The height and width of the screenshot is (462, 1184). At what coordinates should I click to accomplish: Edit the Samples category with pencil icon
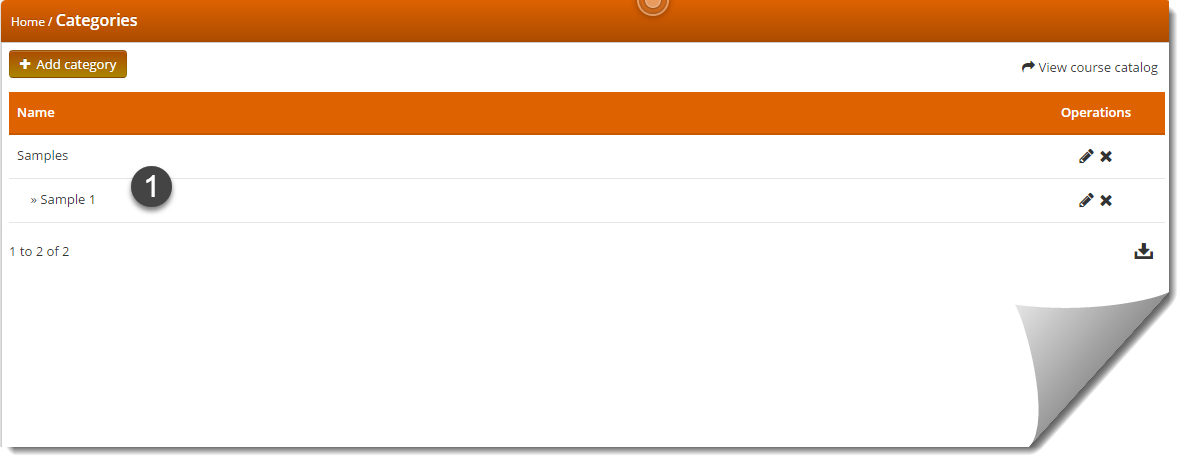pos(1086,156)
